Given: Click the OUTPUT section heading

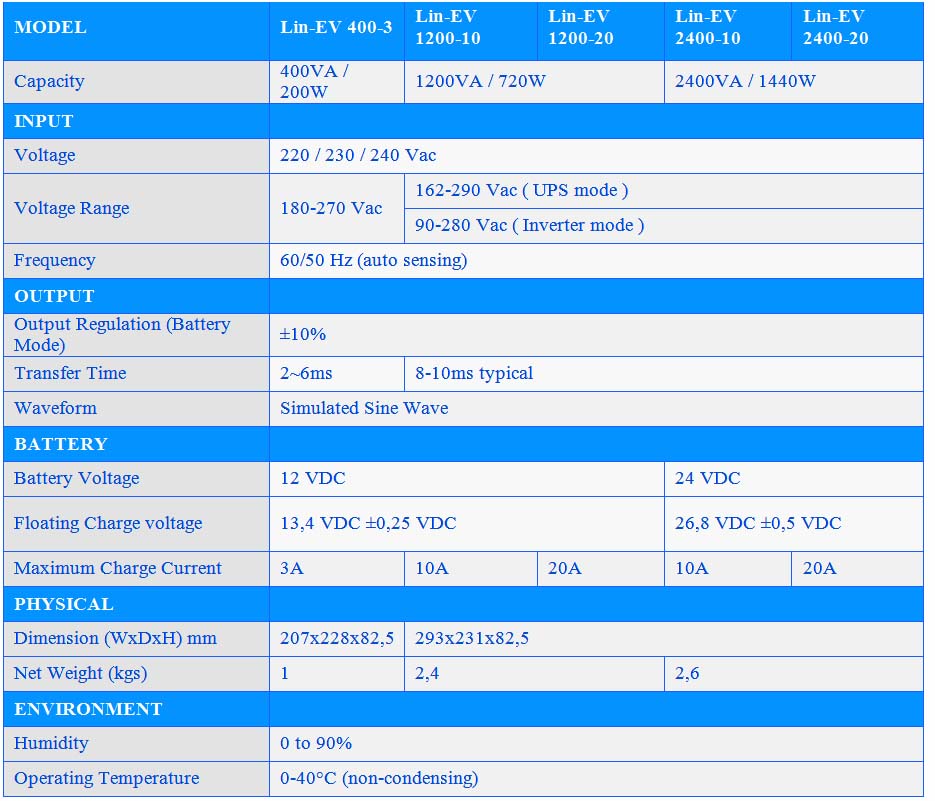Looking at the screenshot, I should [54, 296].
